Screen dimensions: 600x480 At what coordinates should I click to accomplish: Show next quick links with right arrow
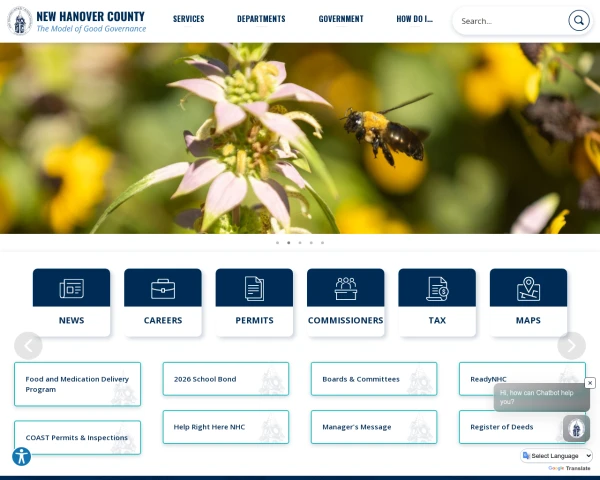(x=571, y=346)
